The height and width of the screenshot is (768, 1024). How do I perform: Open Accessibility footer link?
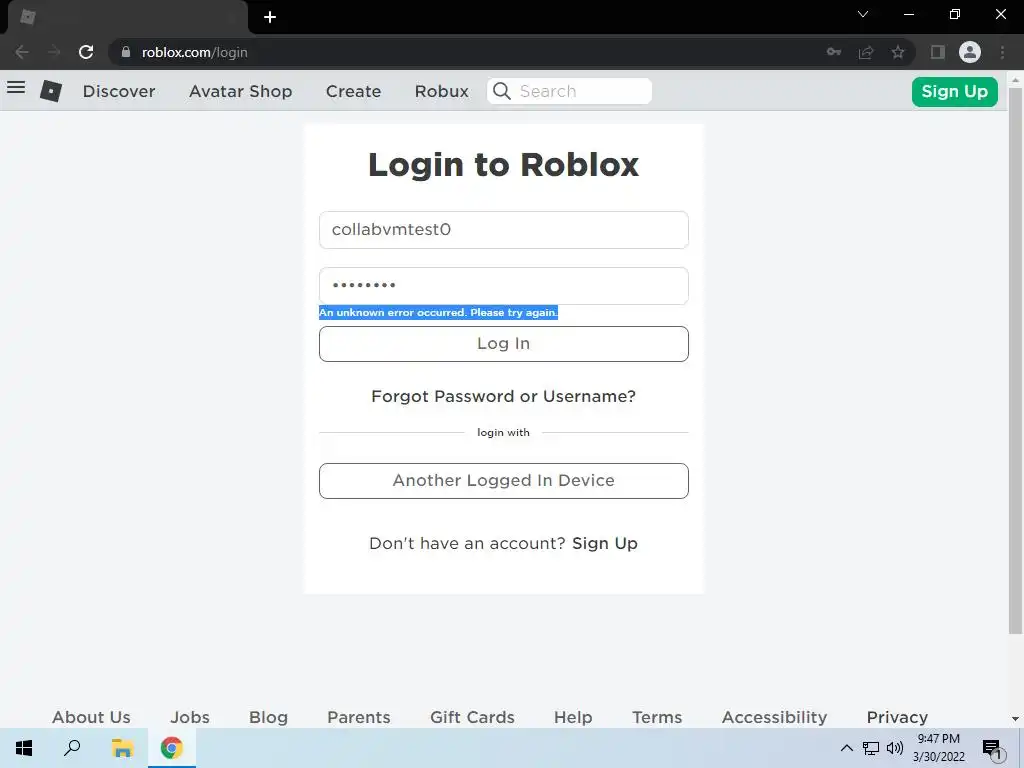(775, 717)
